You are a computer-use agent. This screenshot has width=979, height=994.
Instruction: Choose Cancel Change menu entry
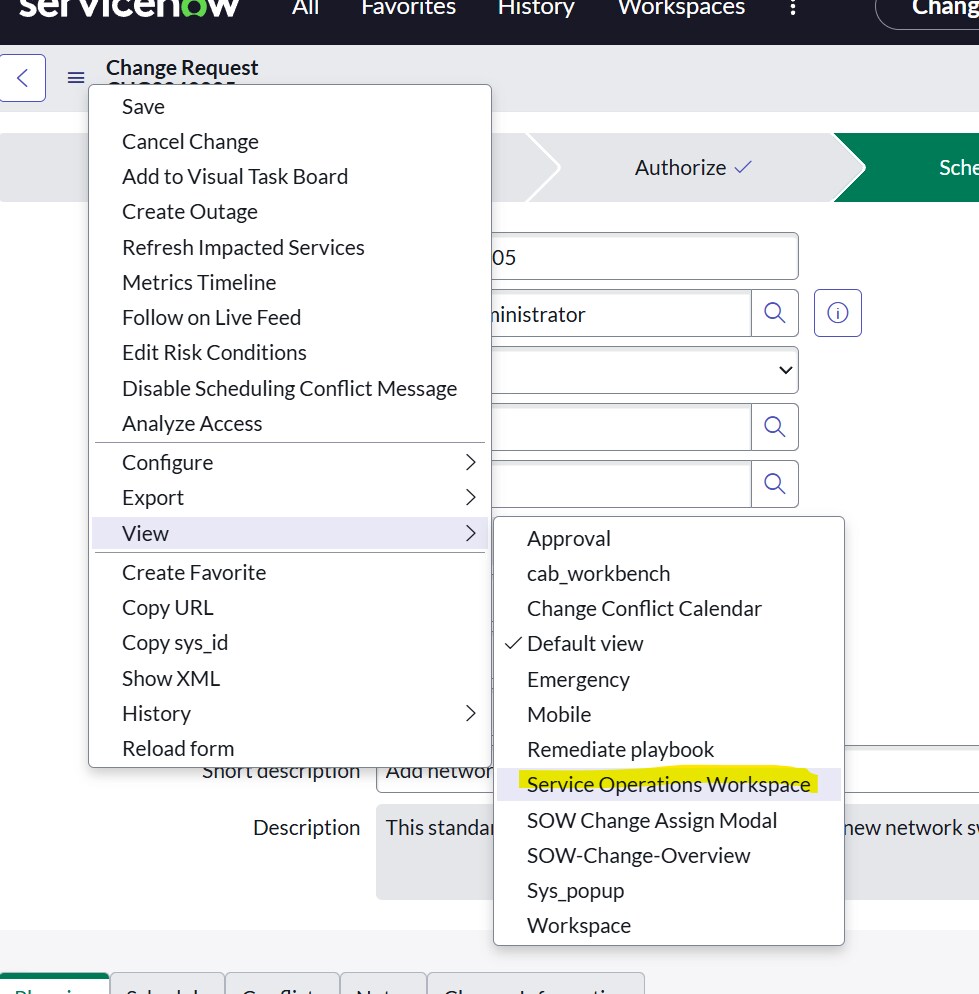290,141
